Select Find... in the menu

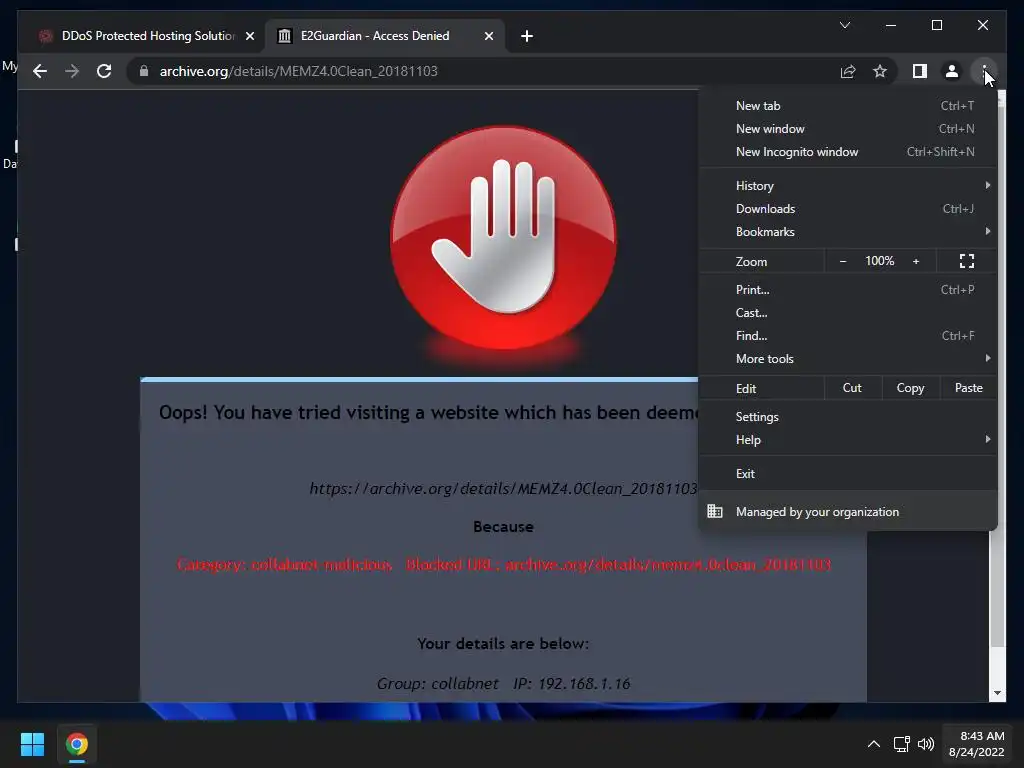point(848,335)
